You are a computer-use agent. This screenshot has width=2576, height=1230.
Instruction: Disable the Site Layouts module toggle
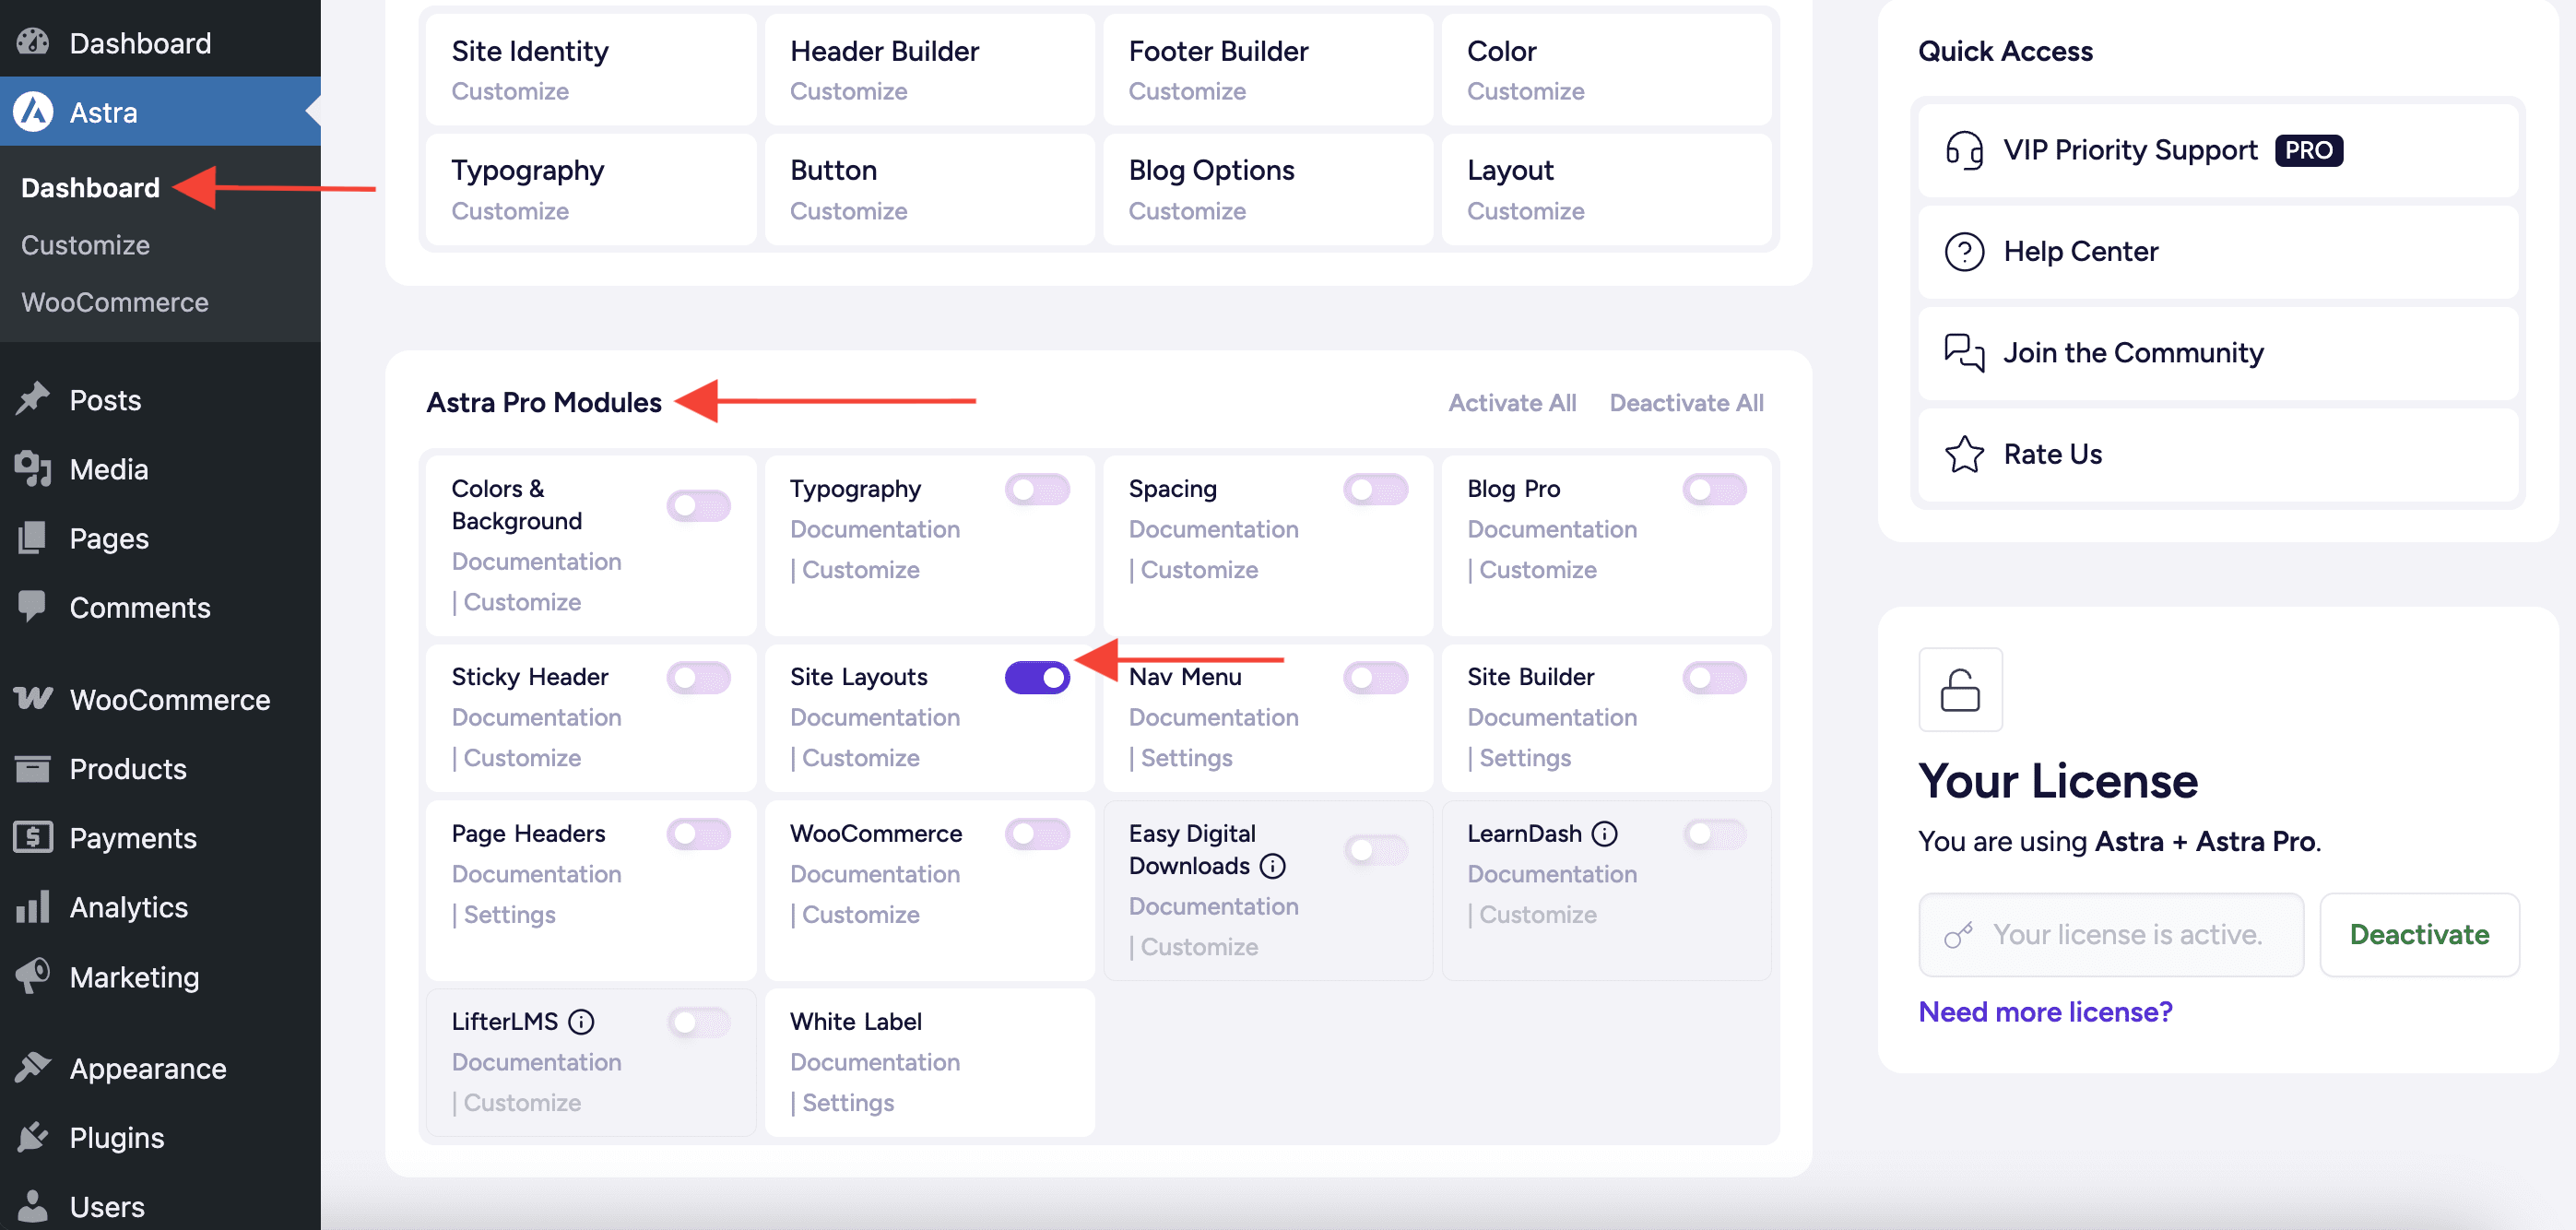pyautogui.click(x=1037, y=677)
